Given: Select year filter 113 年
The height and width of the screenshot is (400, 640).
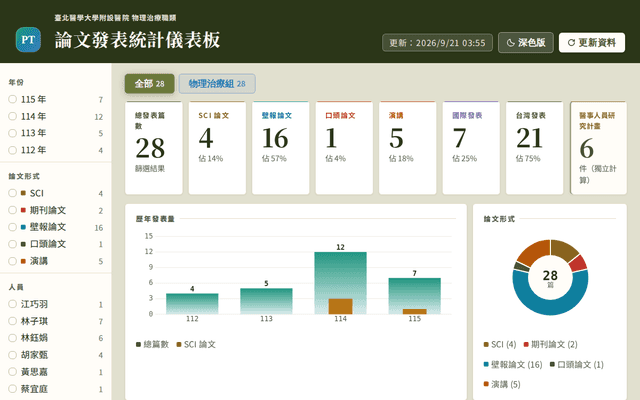Looking at the screenshot, I should point(56,133).
